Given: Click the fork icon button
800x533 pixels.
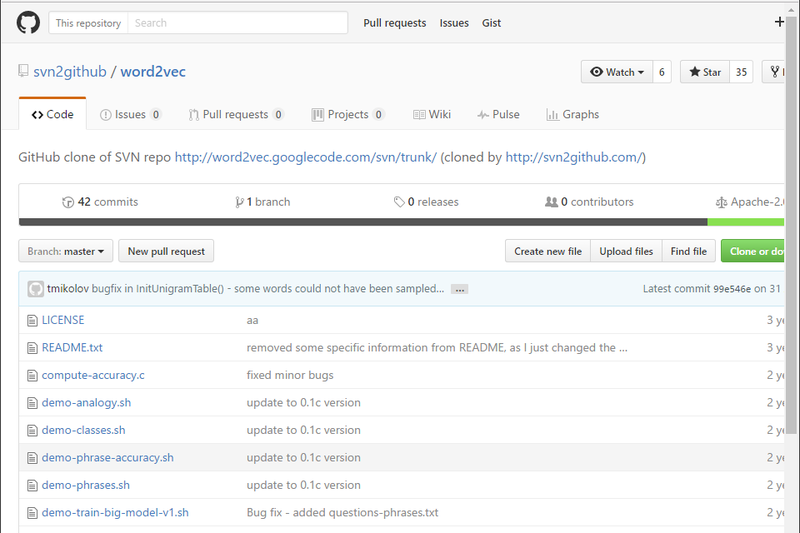Looking at the screenshot, I should (x=773, y=72).
